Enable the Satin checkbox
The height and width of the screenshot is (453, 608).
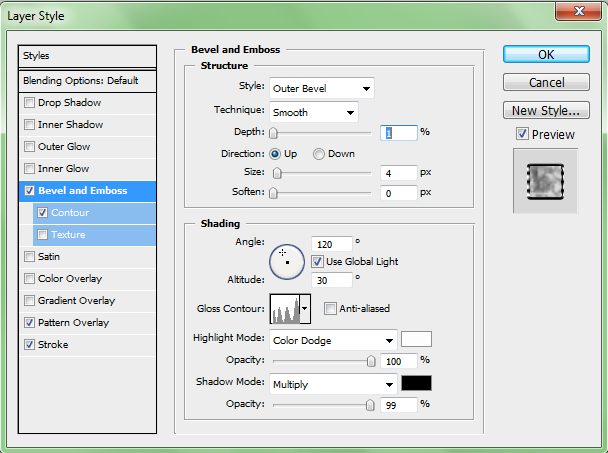29,257
